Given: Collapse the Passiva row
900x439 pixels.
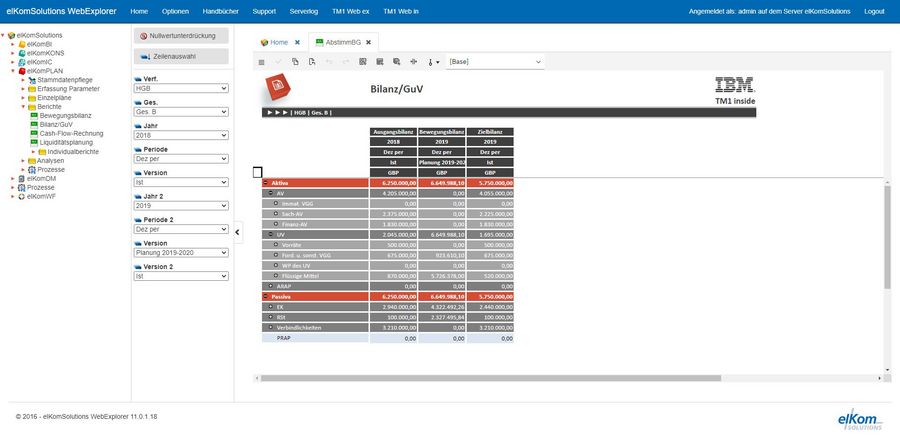Looking at the screenshot, I should click(x=266, y=297).
